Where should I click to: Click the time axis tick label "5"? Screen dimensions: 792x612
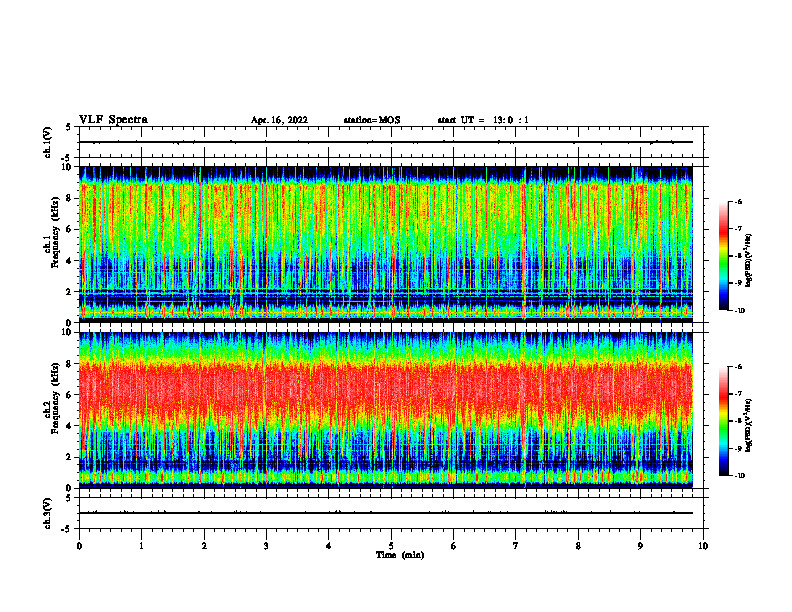[391, 546]
